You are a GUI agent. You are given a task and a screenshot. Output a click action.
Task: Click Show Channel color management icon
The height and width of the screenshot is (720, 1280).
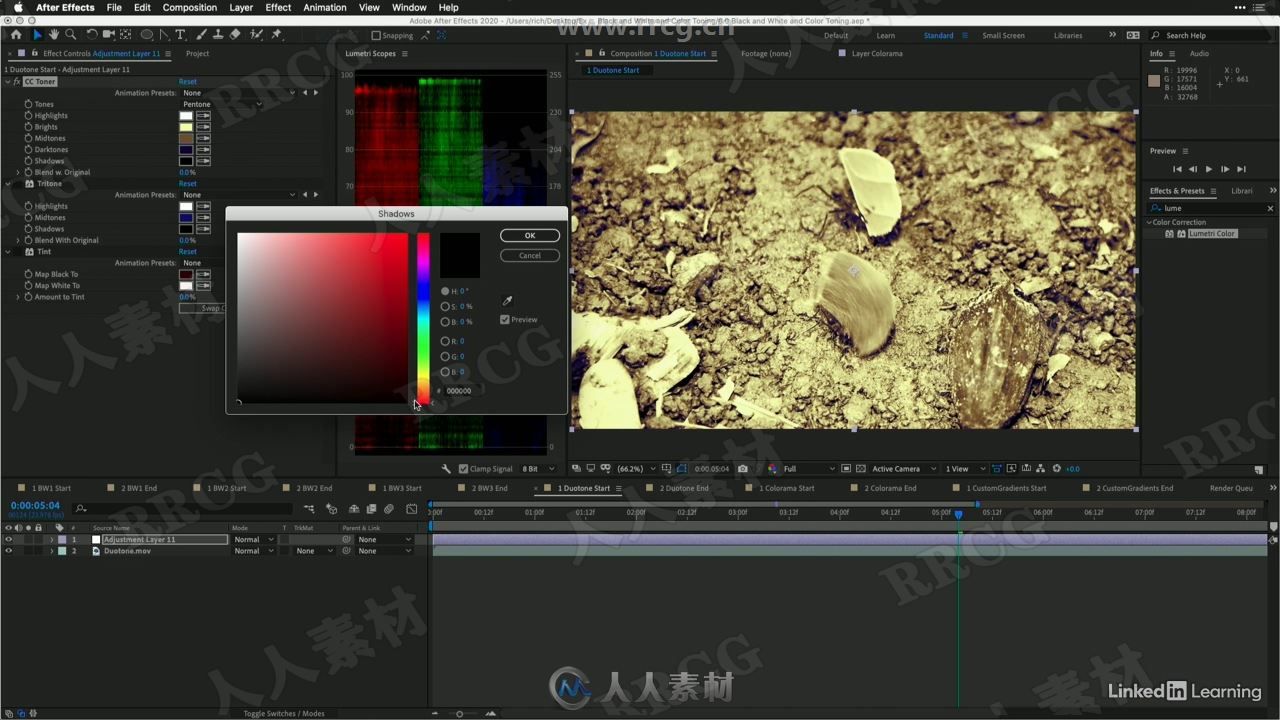pyautogui.click(x=772, y=468)
